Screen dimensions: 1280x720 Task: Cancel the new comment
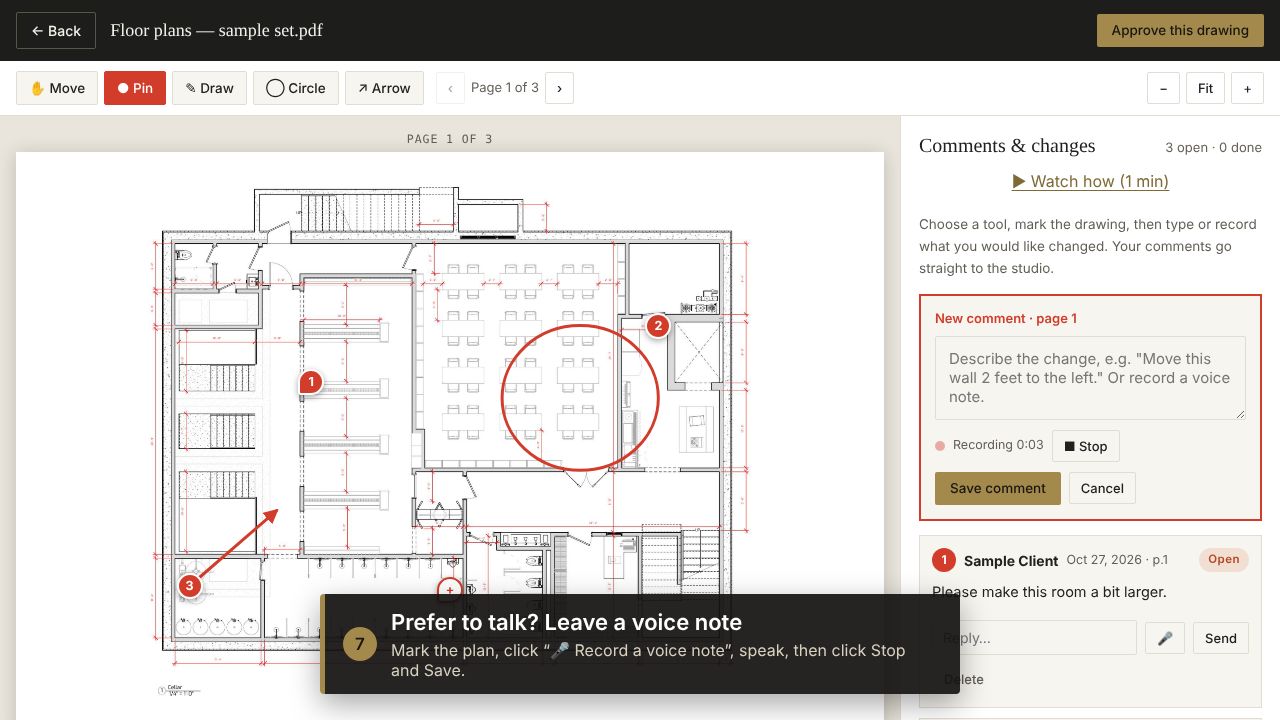(x=1102, y=488)
